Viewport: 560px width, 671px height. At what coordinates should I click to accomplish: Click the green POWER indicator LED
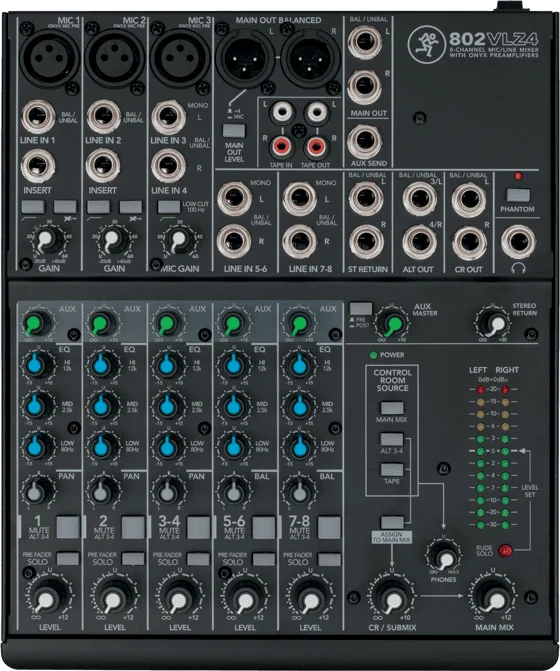click(x=373, y=355)
